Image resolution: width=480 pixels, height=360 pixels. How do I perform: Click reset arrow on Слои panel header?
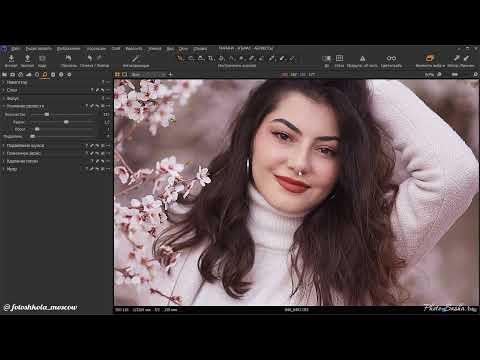coord(103,90)
